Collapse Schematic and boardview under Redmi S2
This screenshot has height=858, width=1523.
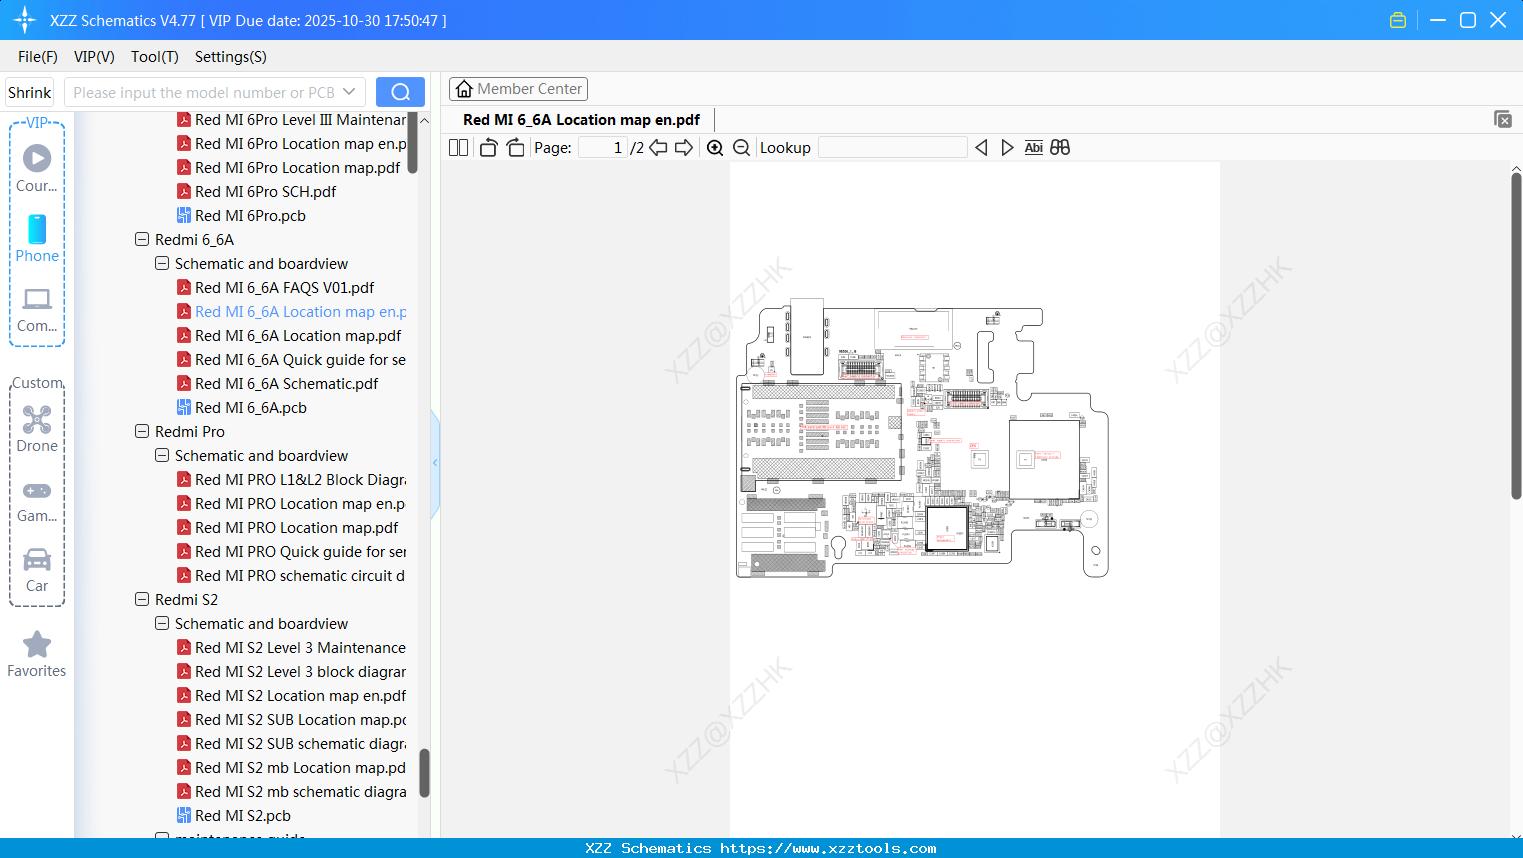click(x=162, y=624)
